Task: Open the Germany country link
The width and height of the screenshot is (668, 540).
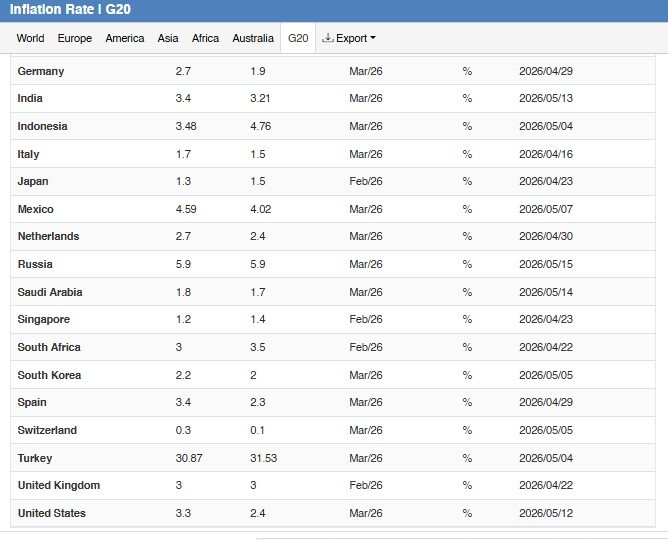Action: pos(41,72)
